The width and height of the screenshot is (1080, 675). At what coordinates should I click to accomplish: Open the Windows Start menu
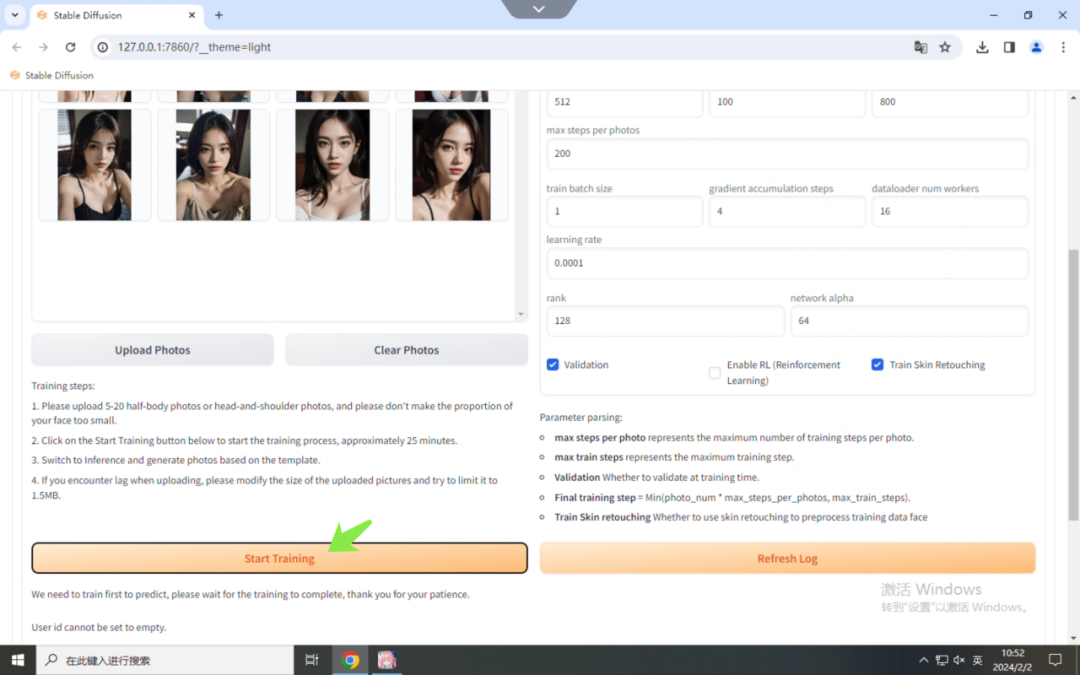click(x=18, y=660)
